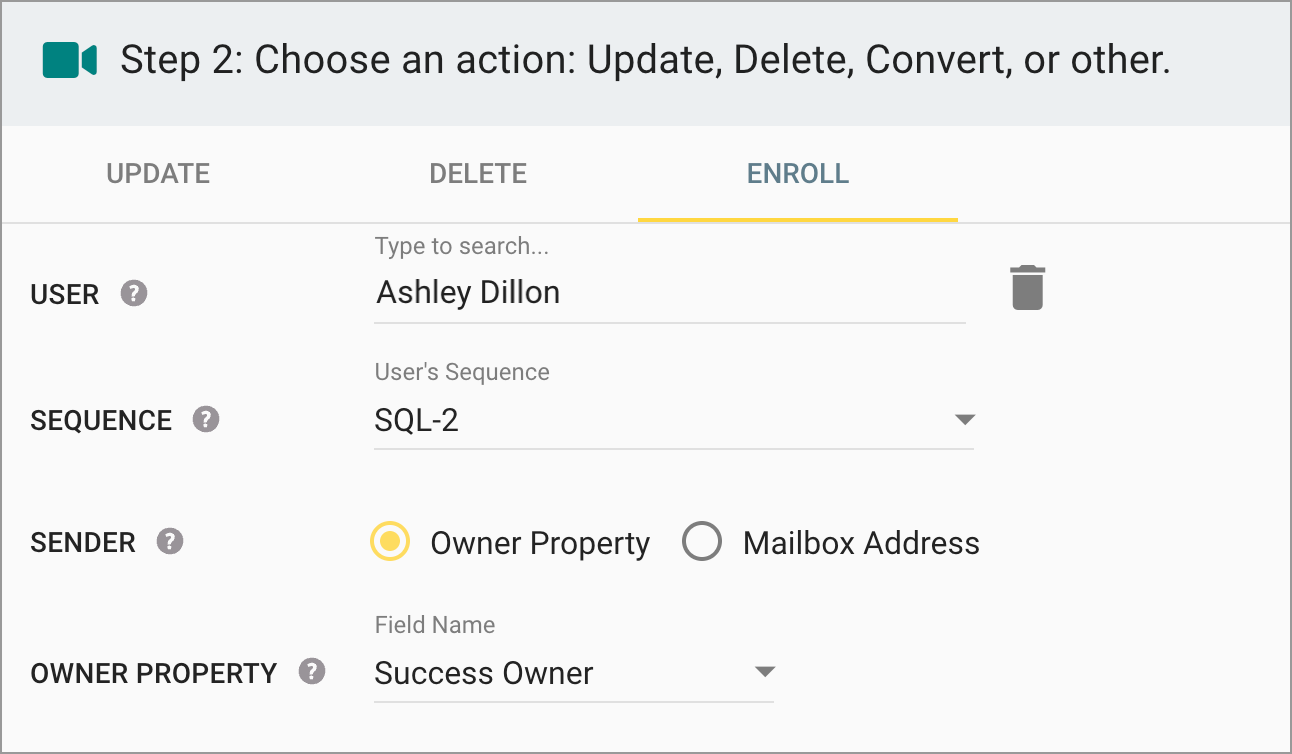Screen dimensions: 1292x754
Task: Click the help icon next to USER
Action: (136, 293)
